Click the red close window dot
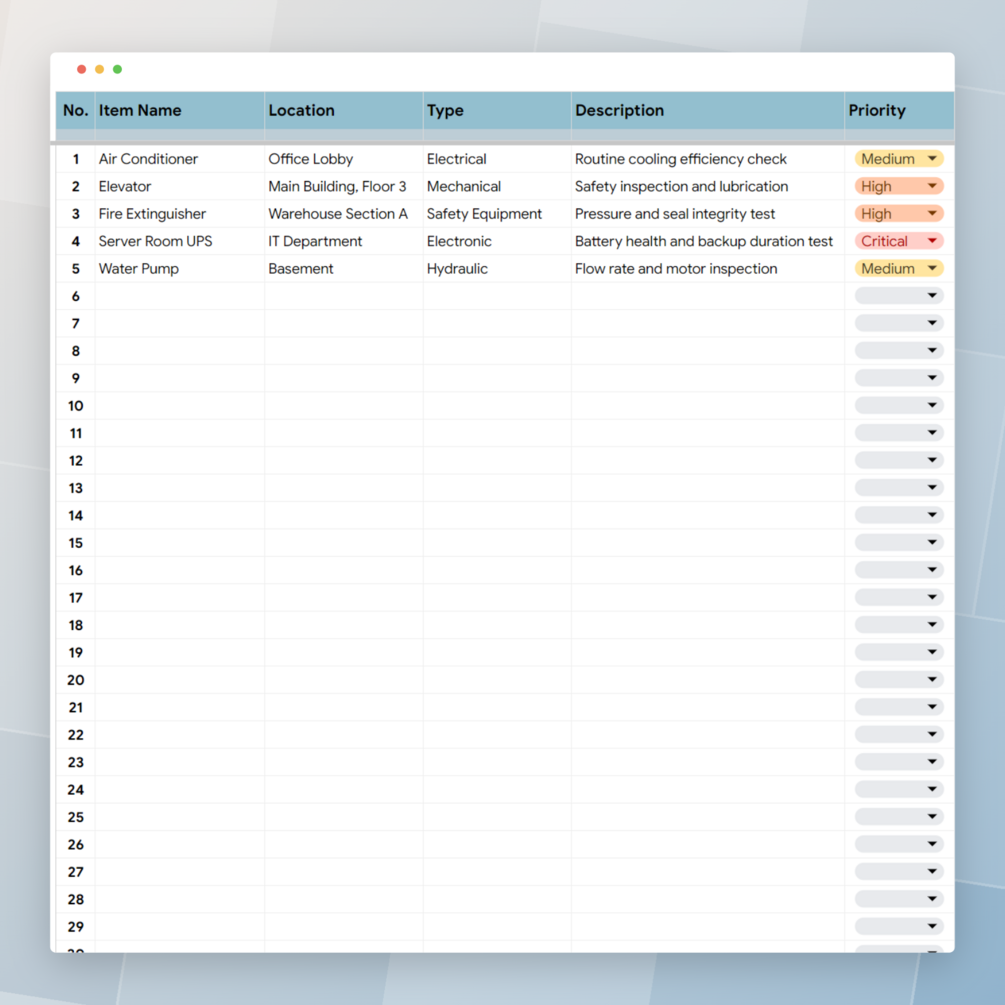This screenshot has width=1005, height=1005. point(81,69)
